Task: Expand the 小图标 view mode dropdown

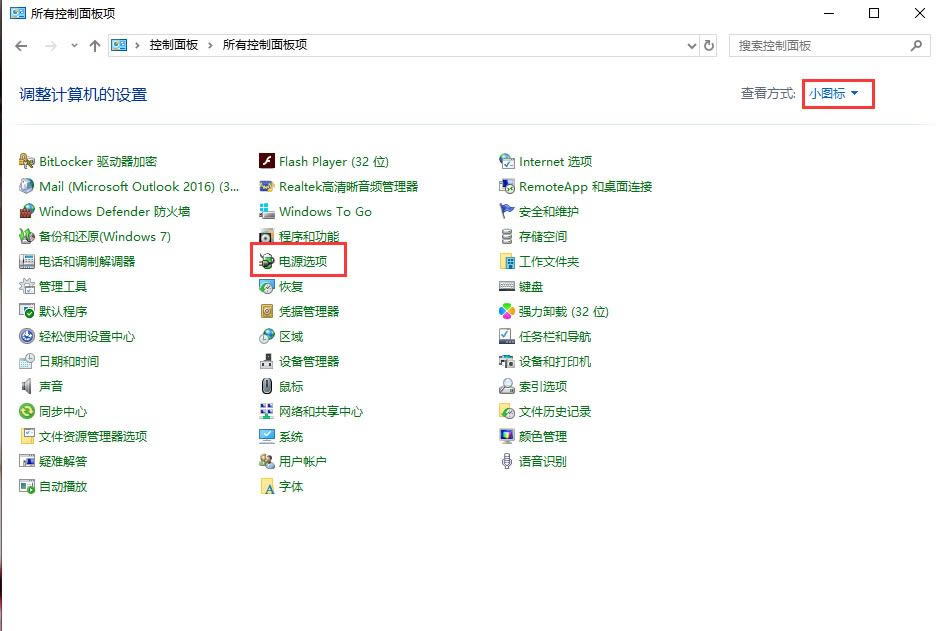Action: click(834, 93)
